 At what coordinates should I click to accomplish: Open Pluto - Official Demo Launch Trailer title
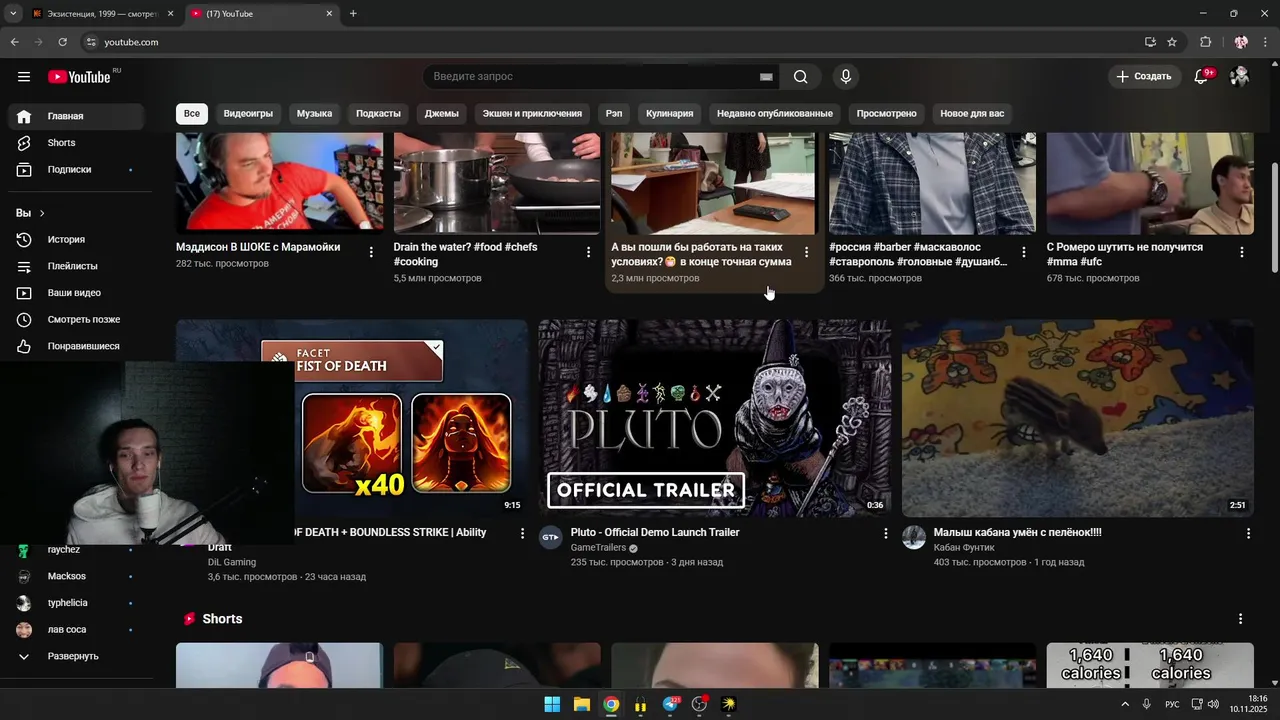(655, 532)
